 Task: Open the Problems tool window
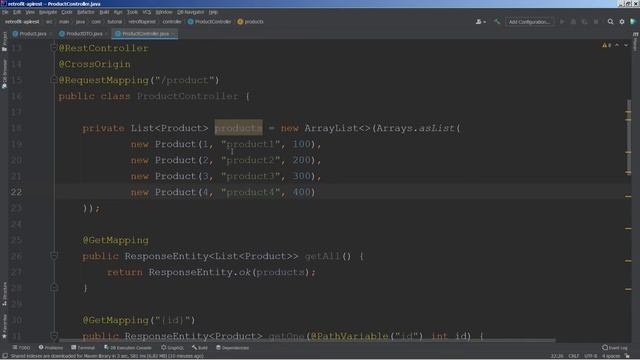[x=51, y=348]
